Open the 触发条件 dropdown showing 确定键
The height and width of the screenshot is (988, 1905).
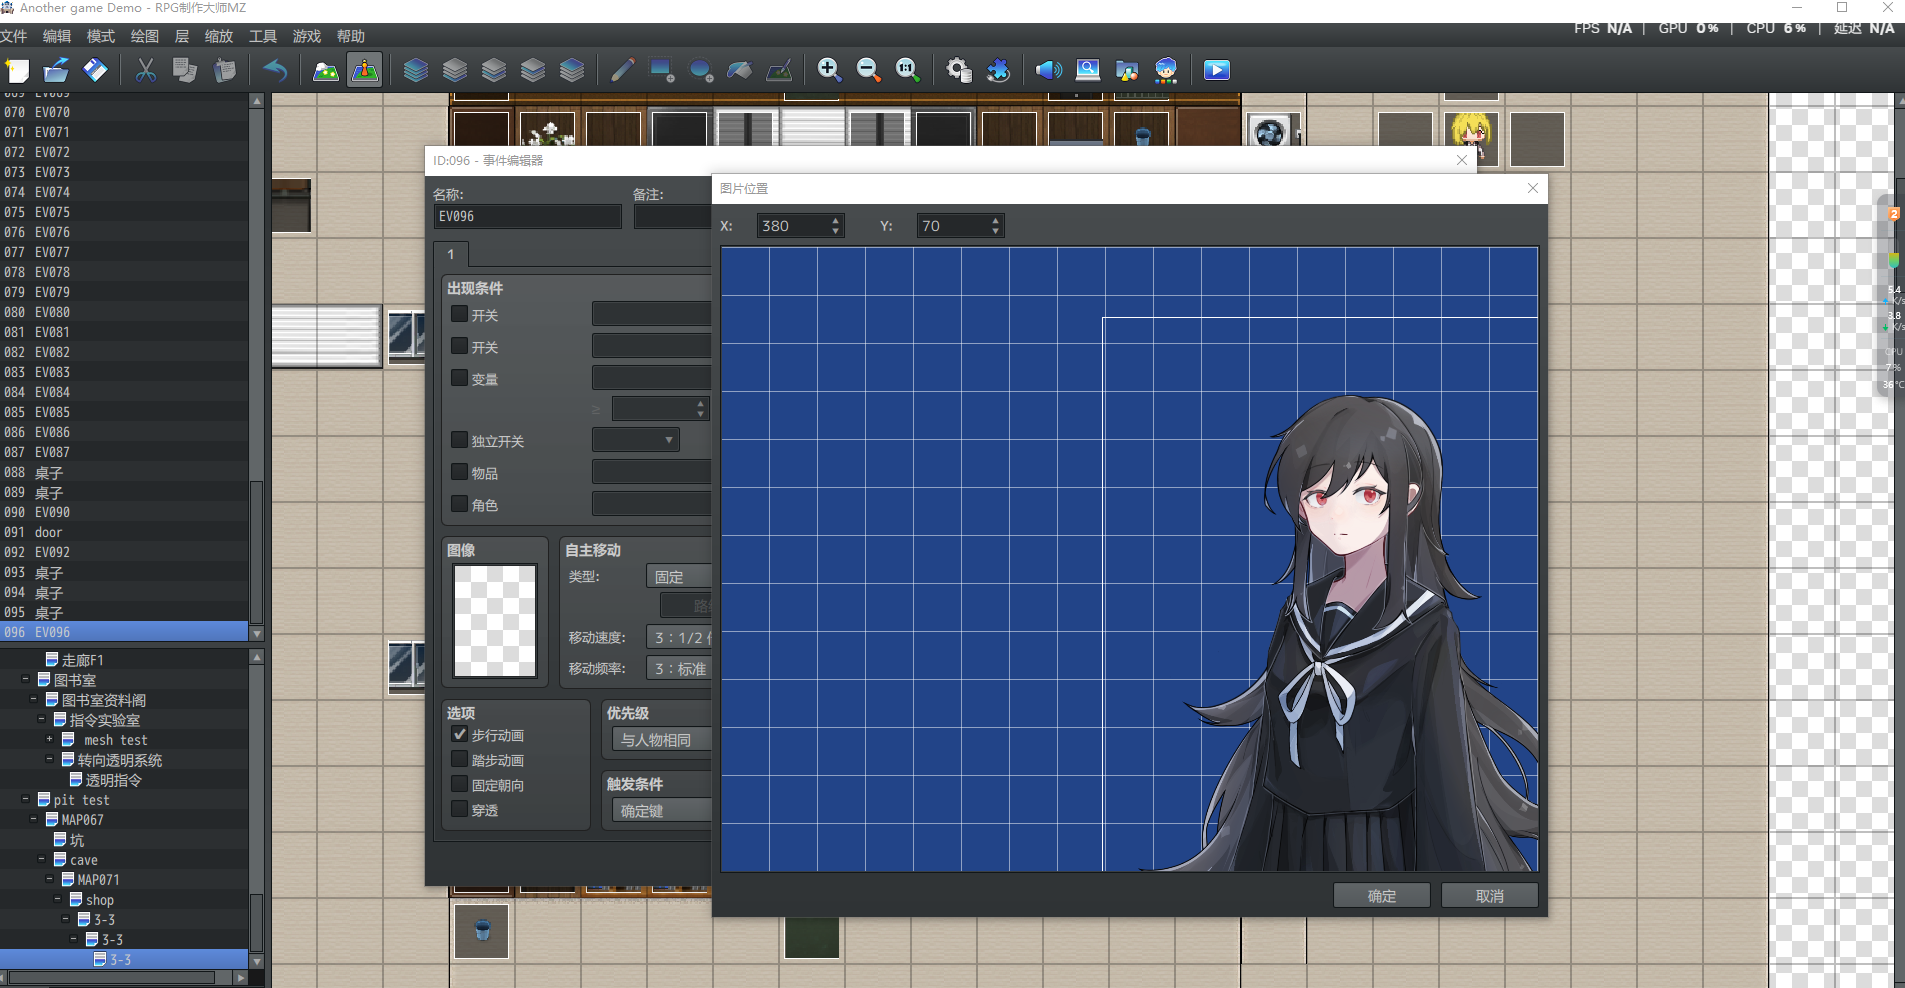pyautogui.click(x=662, y=810)
